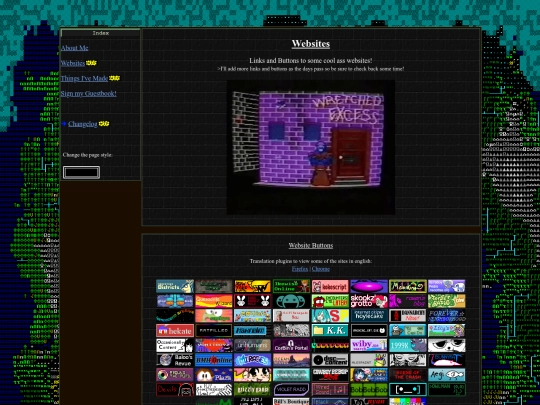The width and height of the screenshot is (540, 405).
Task: Open the FATFILLED button
Action: pos(214,331)
